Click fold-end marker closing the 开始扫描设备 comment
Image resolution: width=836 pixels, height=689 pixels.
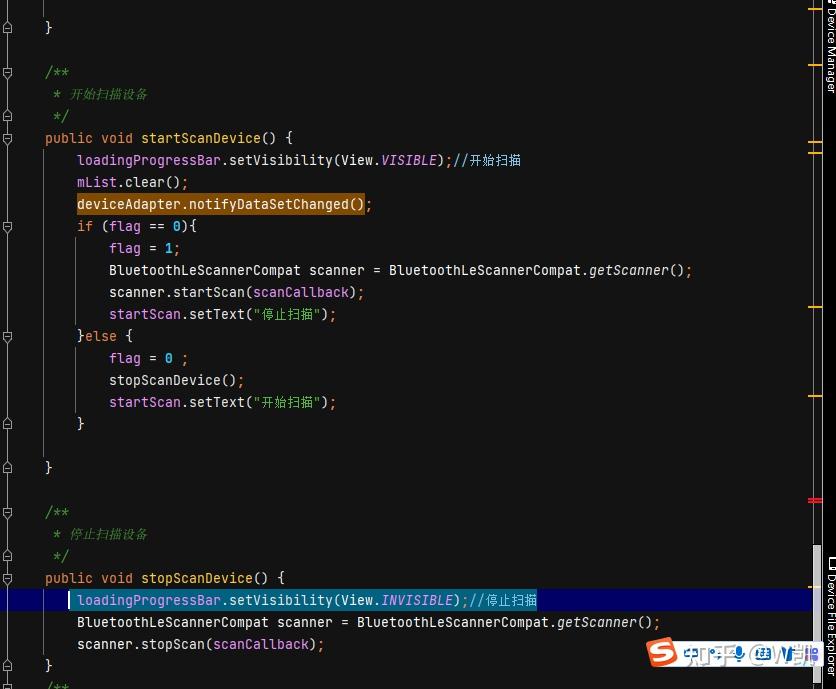pos(7,116)
